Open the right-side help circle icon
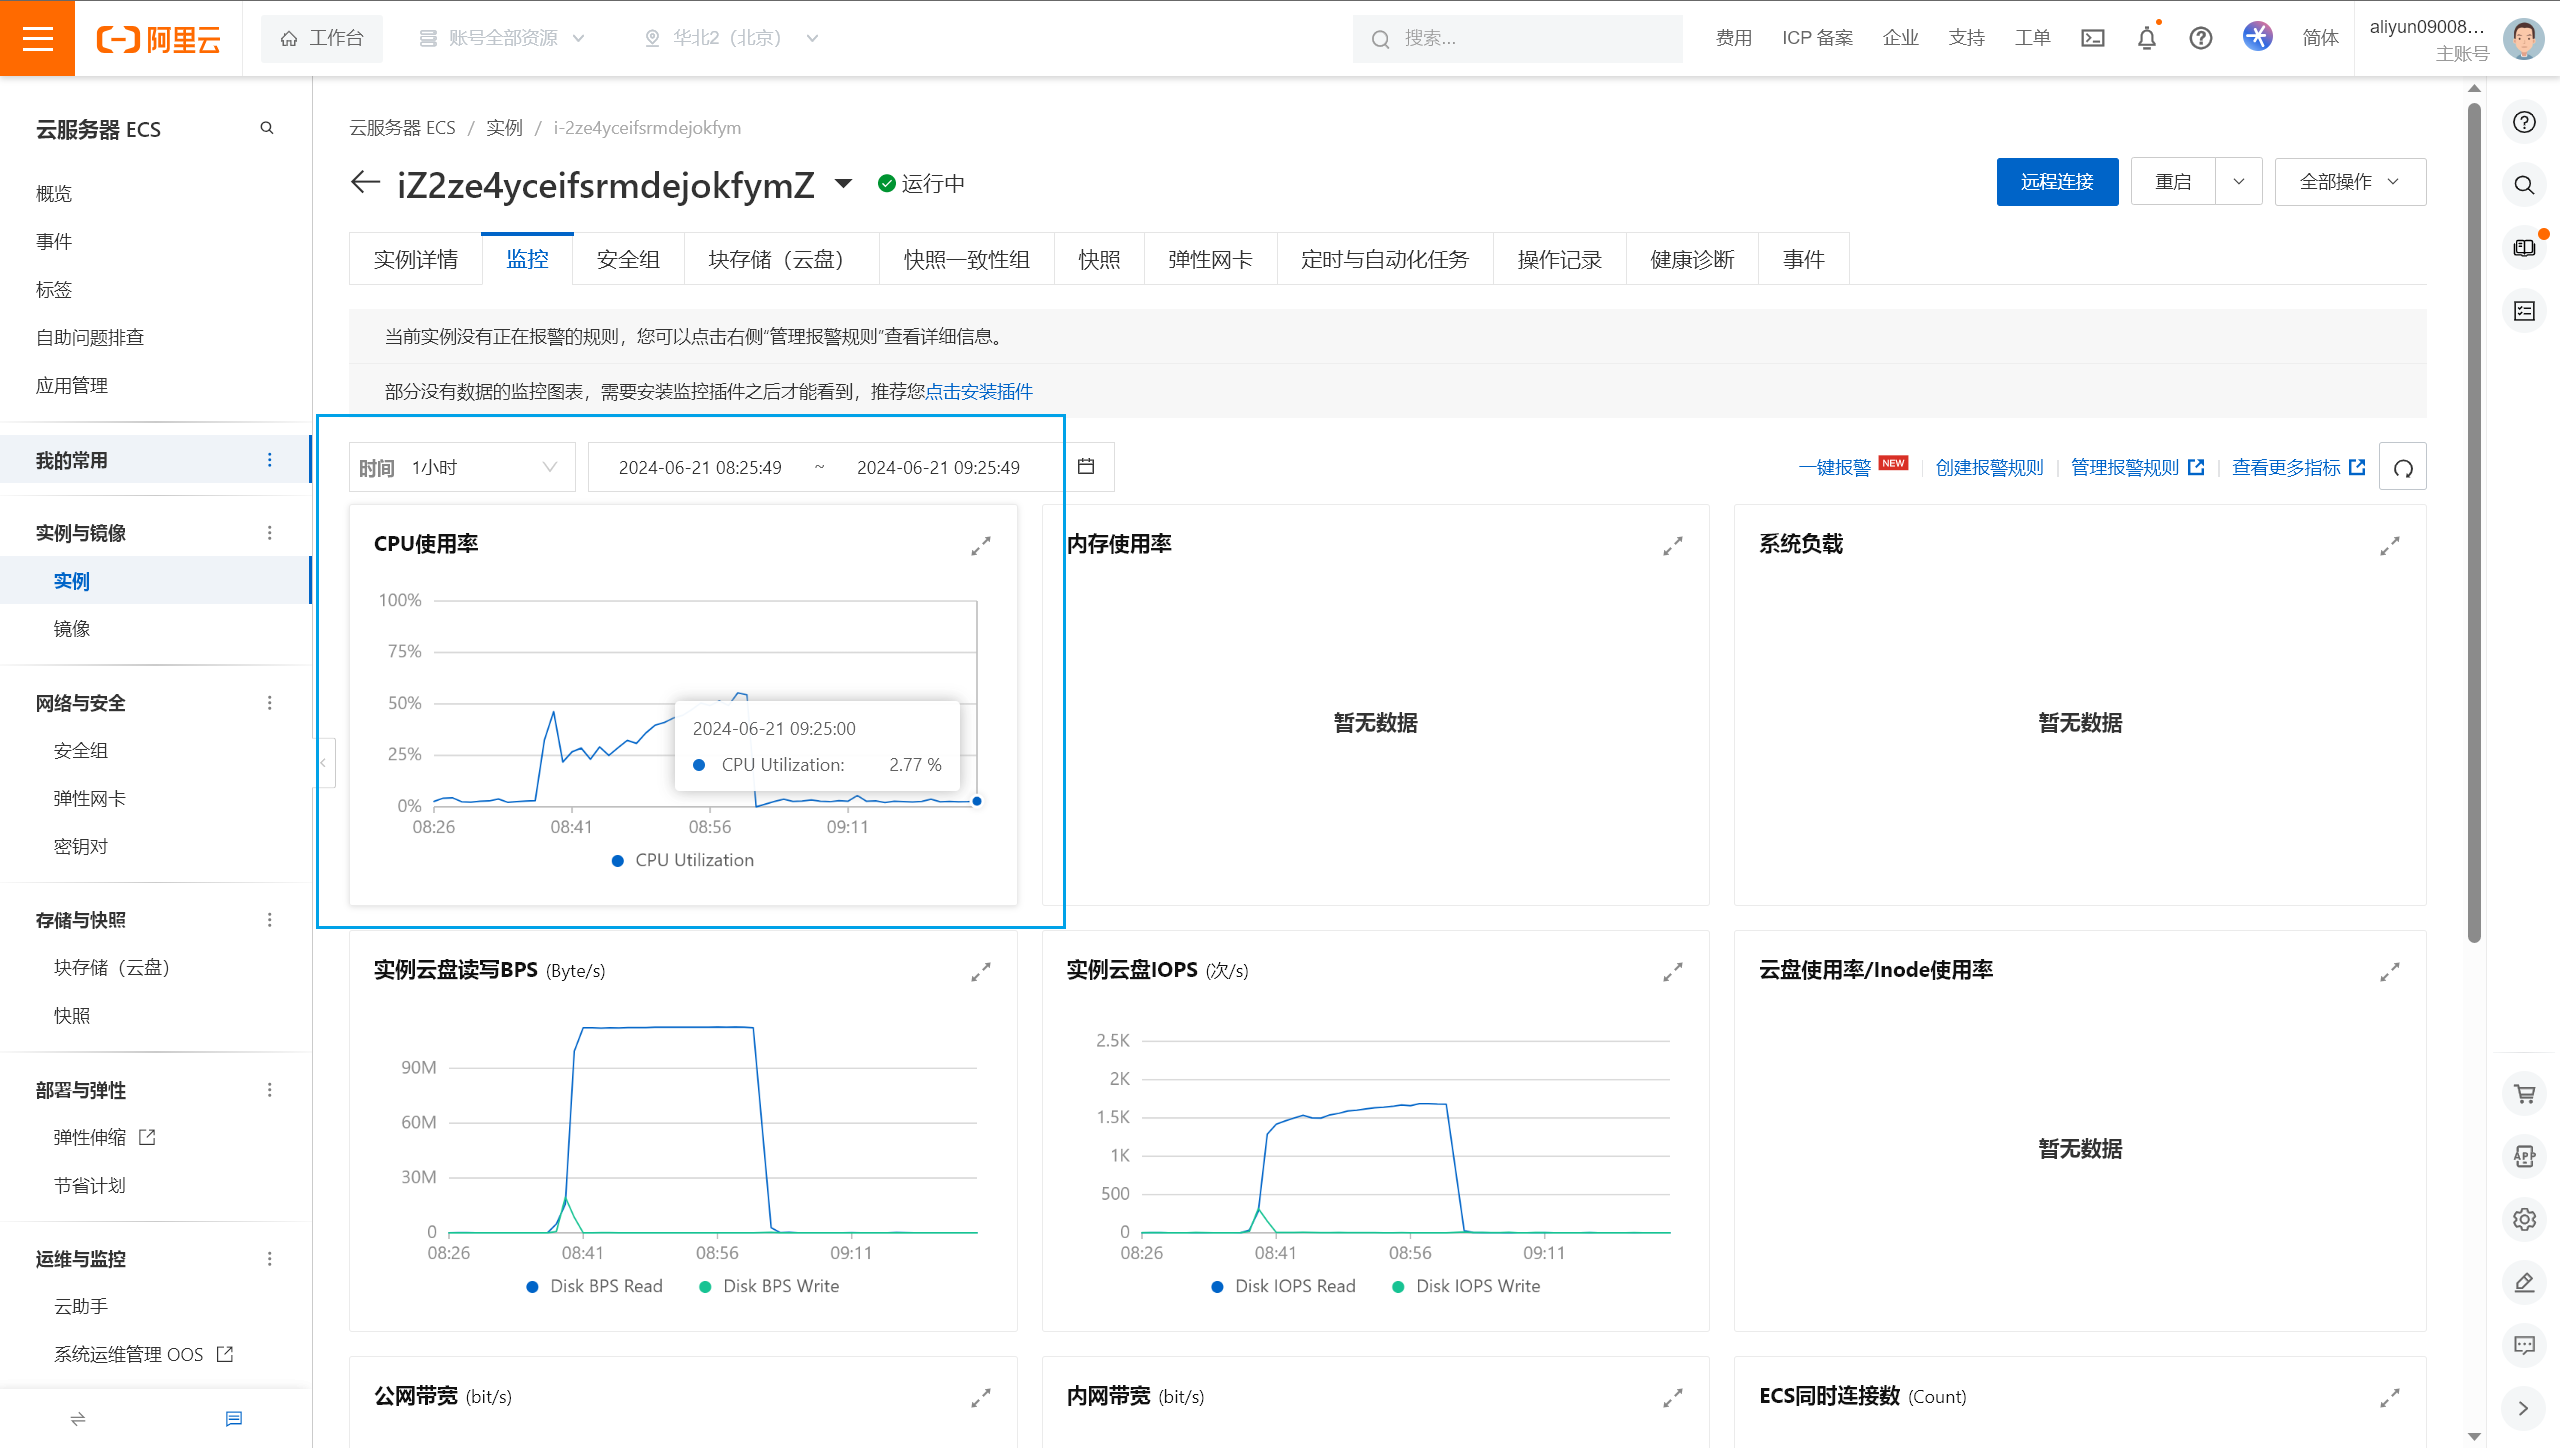This screenshot has width=2560, height=1448. click(2525, 122)
